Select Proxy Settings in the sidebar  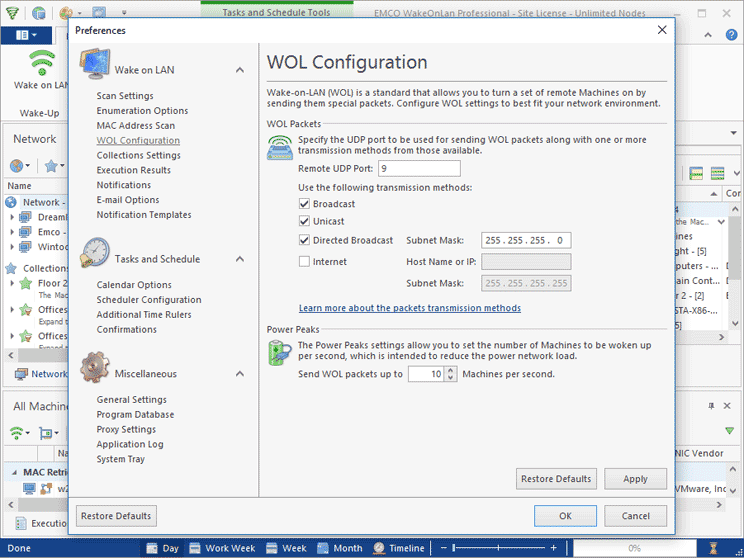[126, 430]
